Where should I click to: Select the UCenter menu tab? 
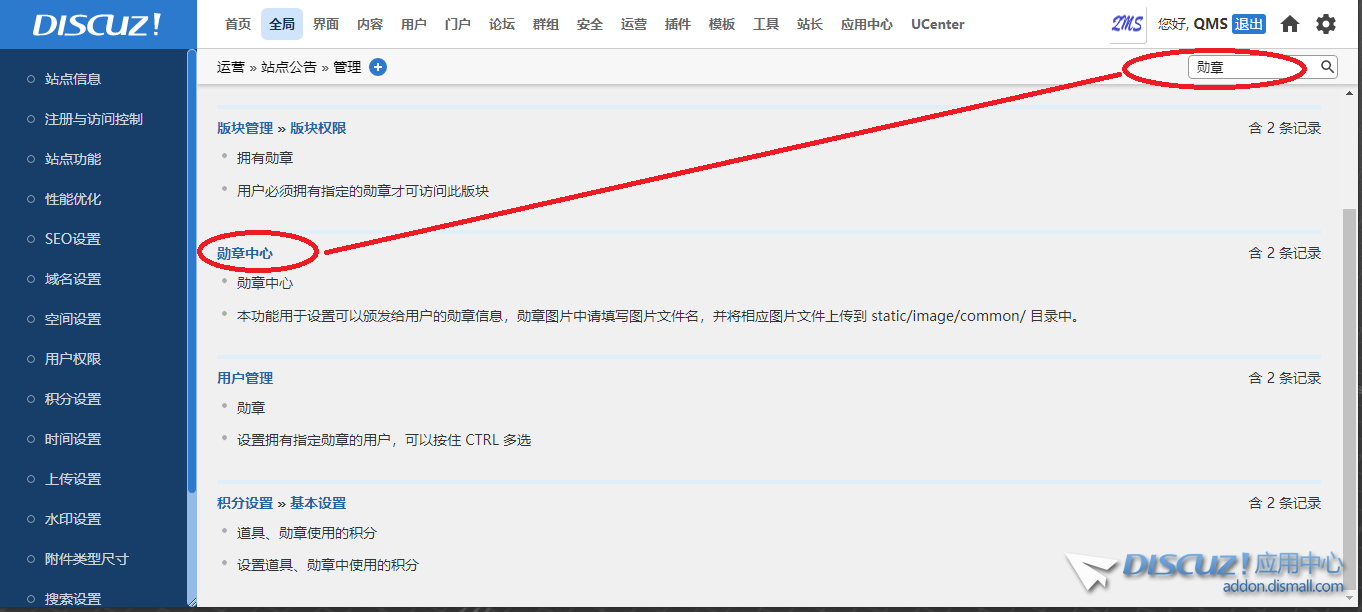[937, 24]
